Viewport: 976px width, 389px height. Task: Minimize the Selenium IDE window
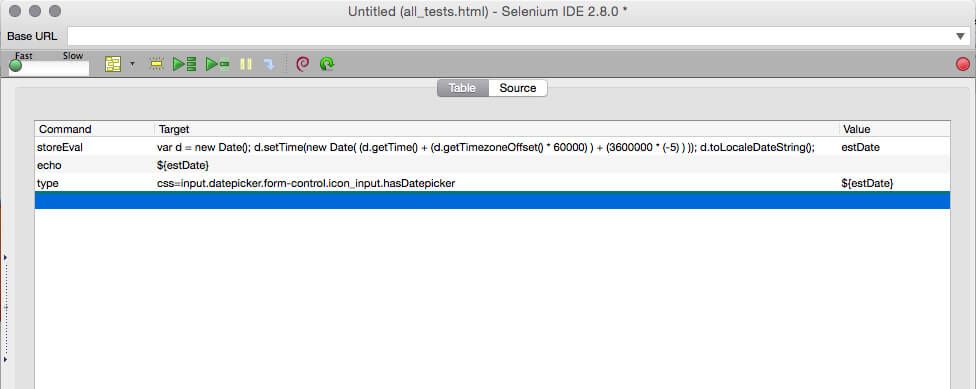coord(35,11)
